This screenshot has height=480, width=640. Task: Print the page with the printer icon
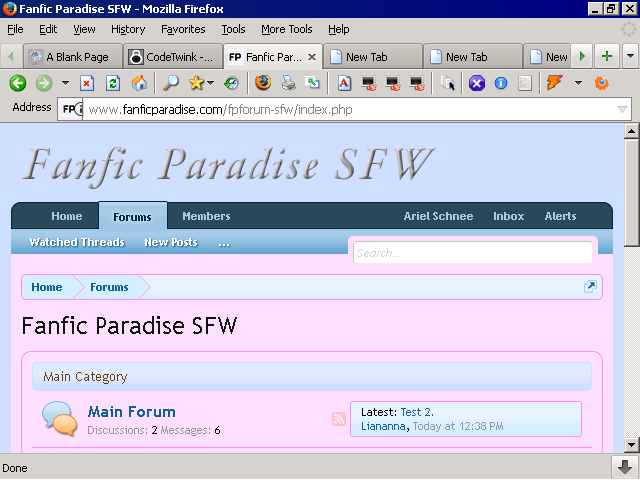point(289,83)
